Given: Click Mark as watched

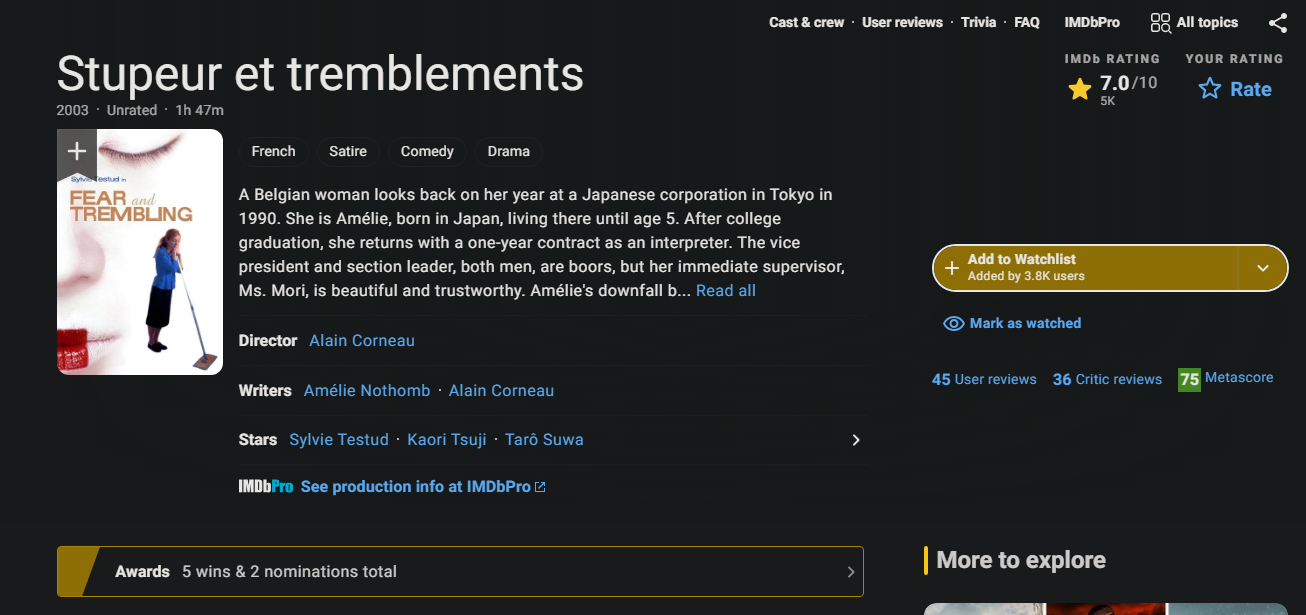Looking at the screenshot, I should (1012, 324).
